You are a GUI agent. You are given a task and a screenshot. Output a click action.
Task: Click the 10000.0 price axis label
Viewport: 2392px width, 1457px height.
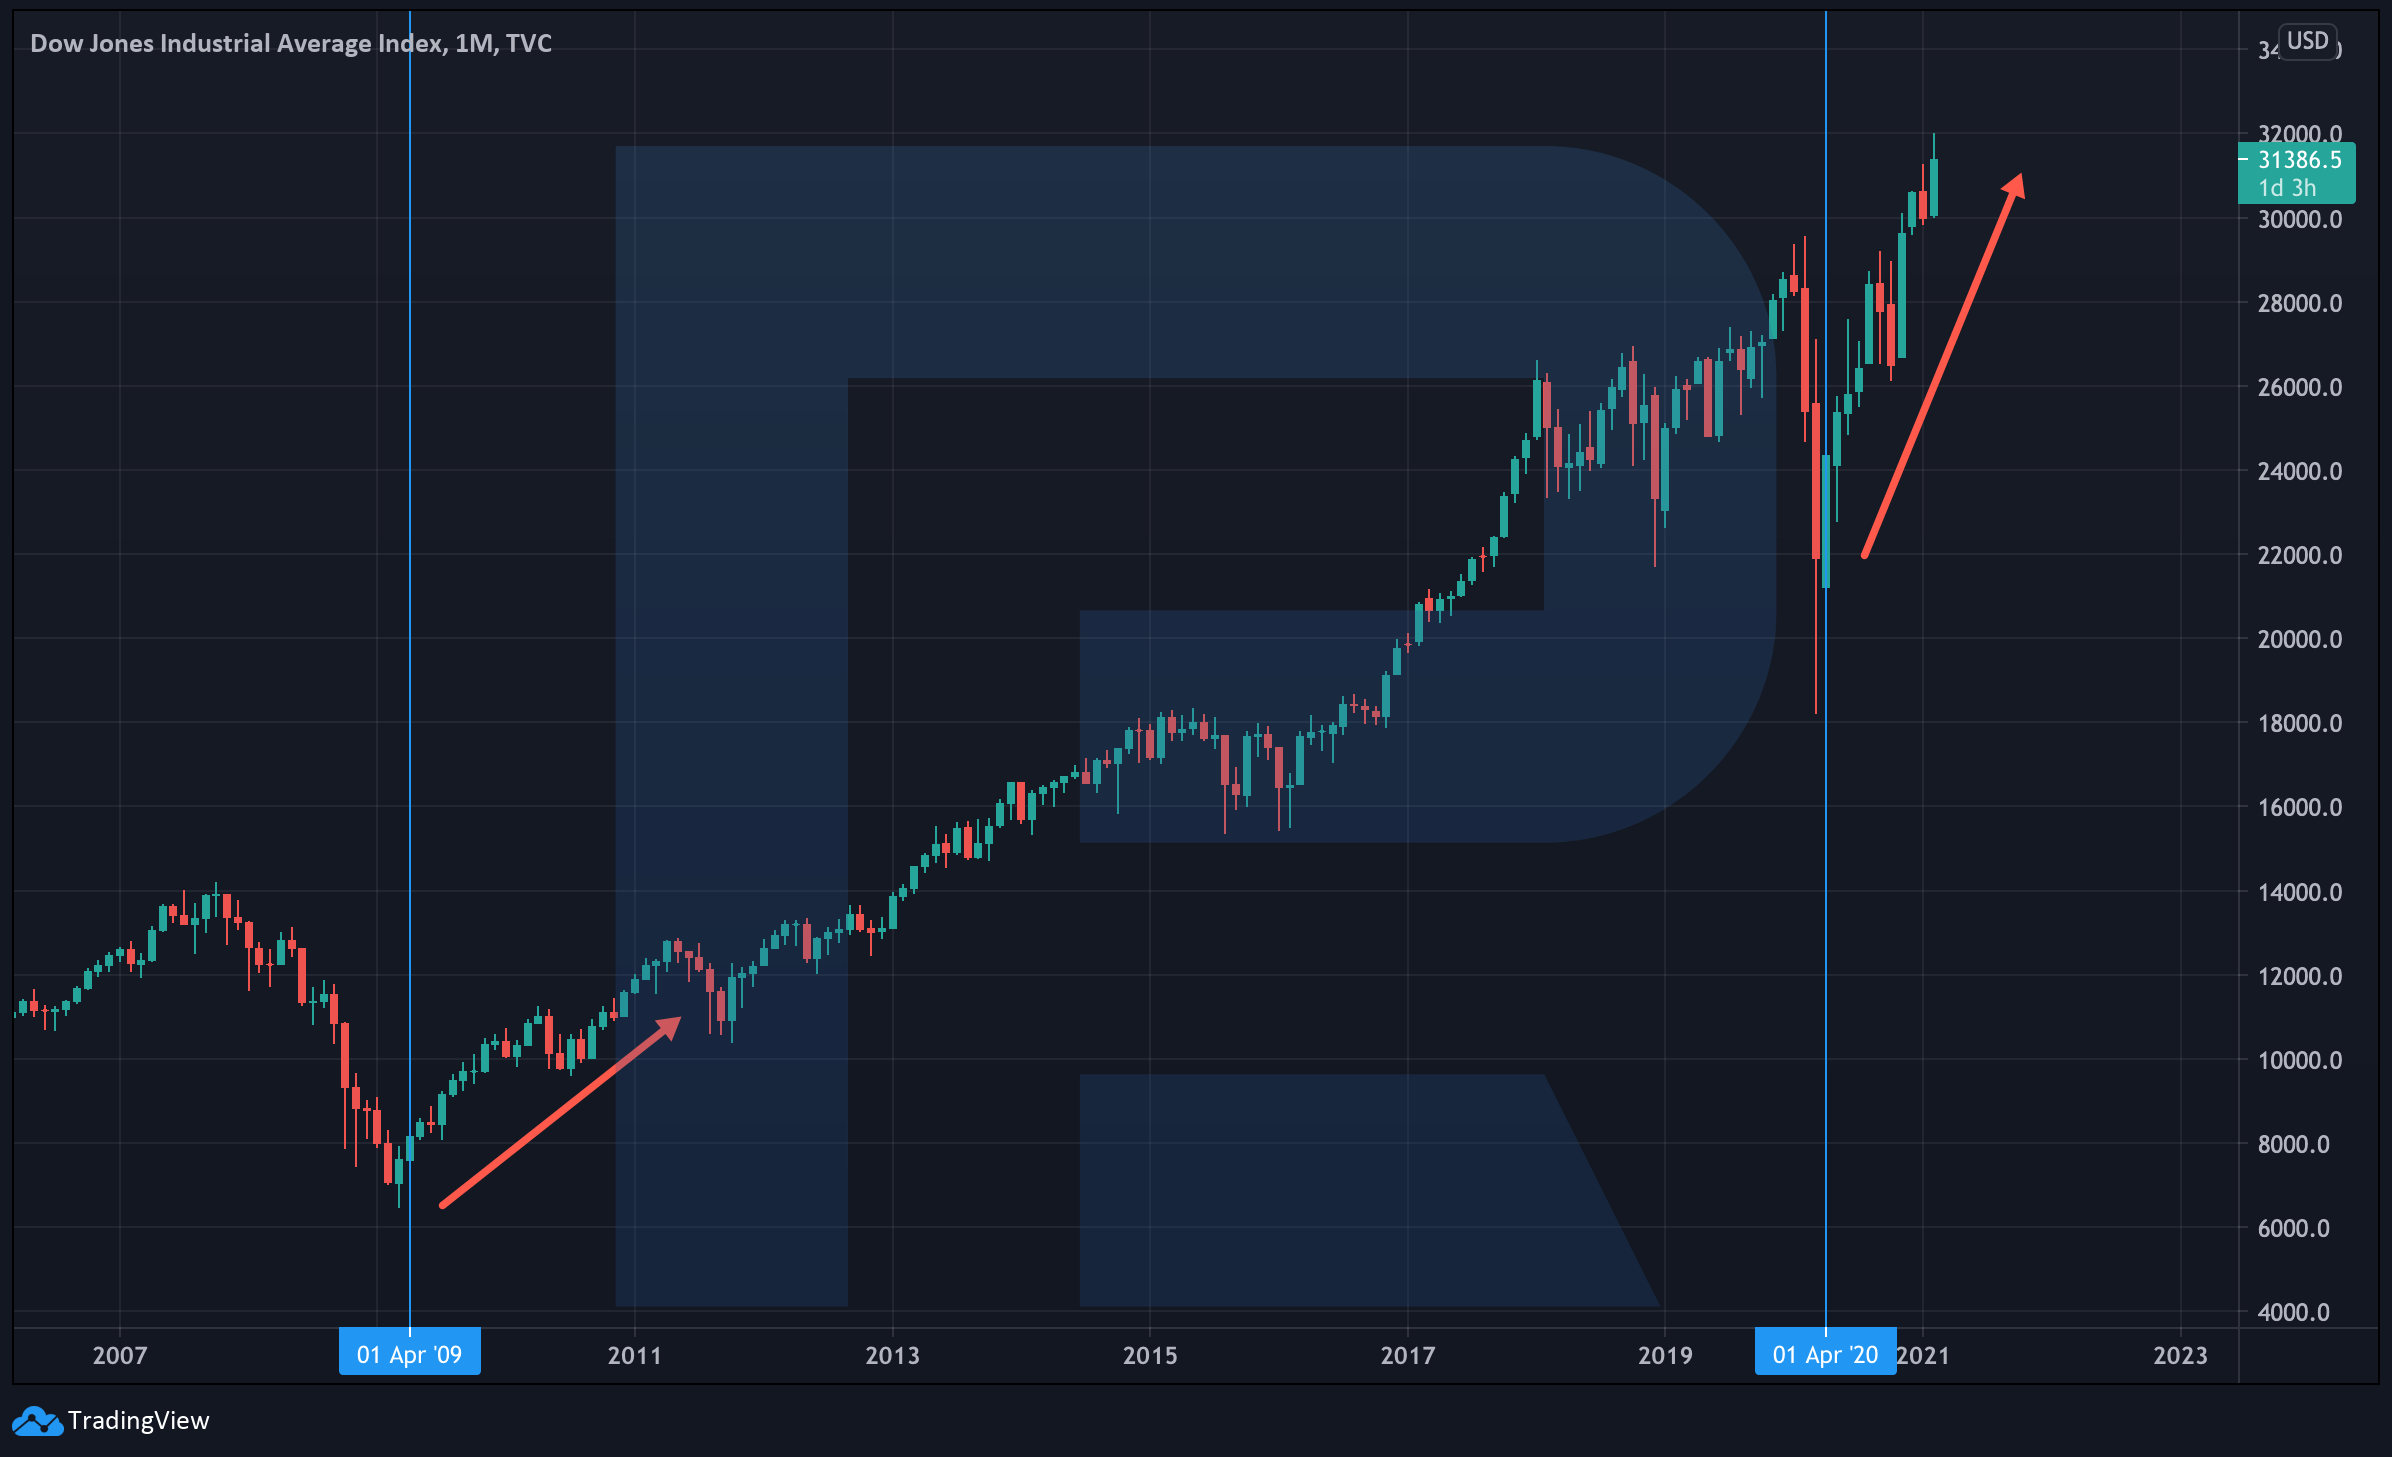click(x=2300, y=1061)
